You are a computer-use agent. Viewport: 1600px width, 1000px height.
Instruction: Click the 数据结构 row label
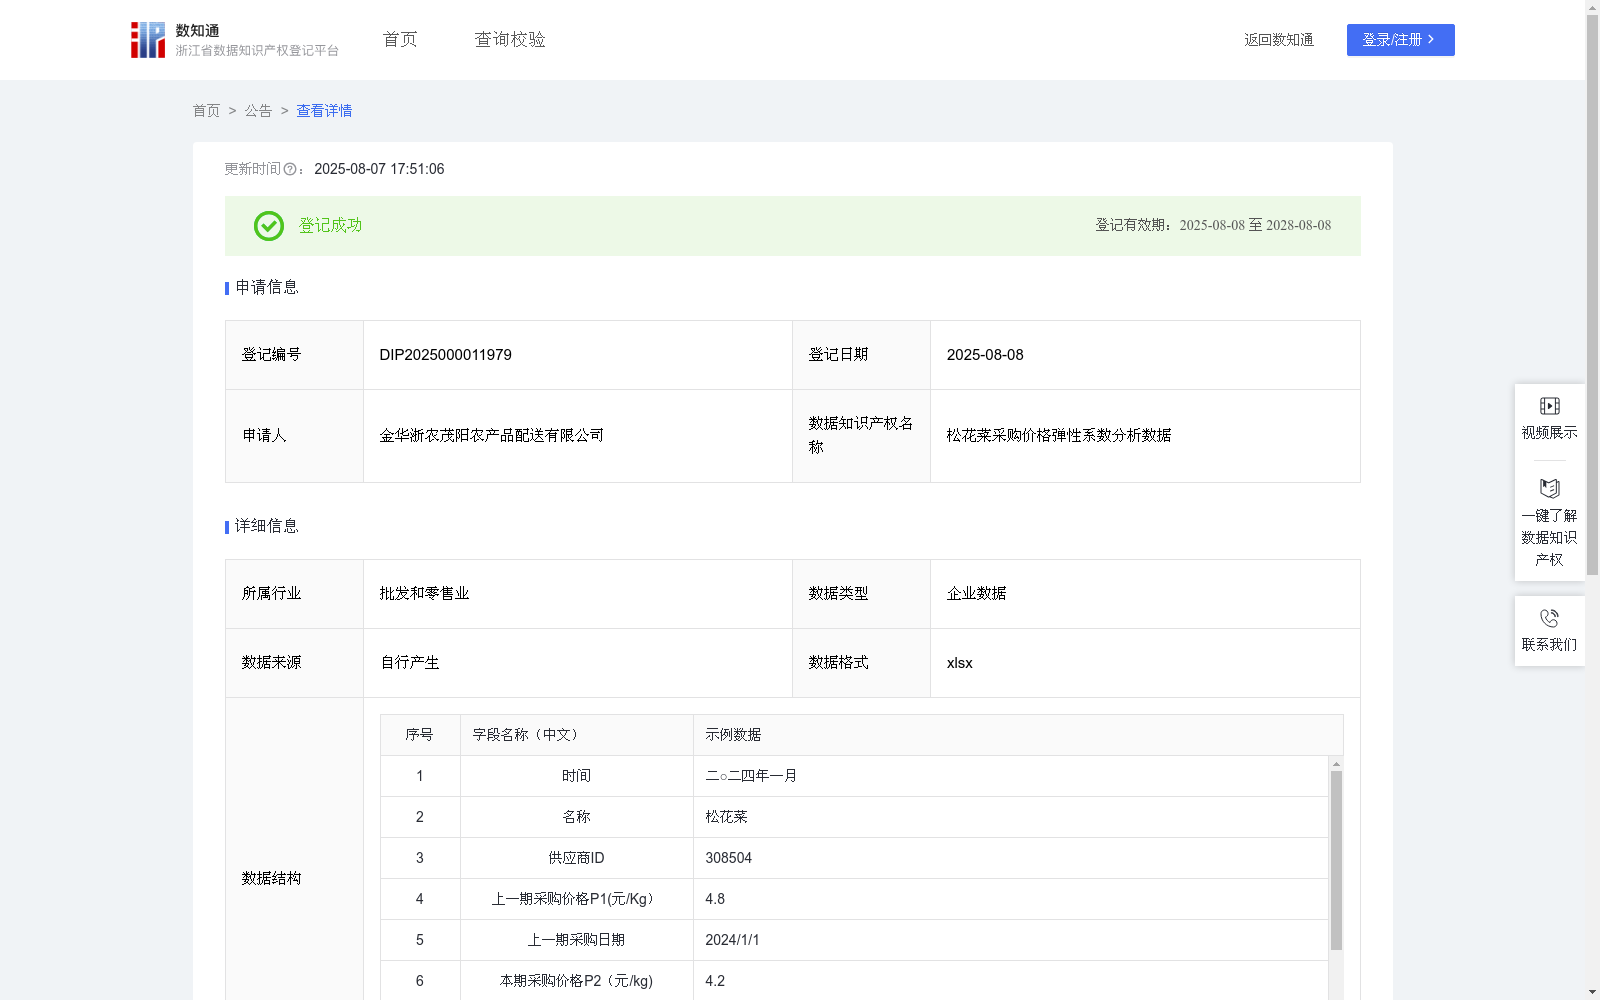pos(271,879)
